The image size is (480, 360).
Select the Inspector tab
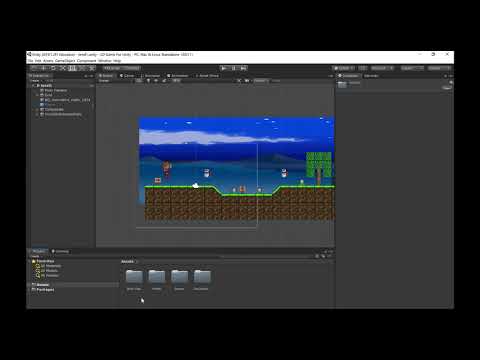click(x=348, y=76)
